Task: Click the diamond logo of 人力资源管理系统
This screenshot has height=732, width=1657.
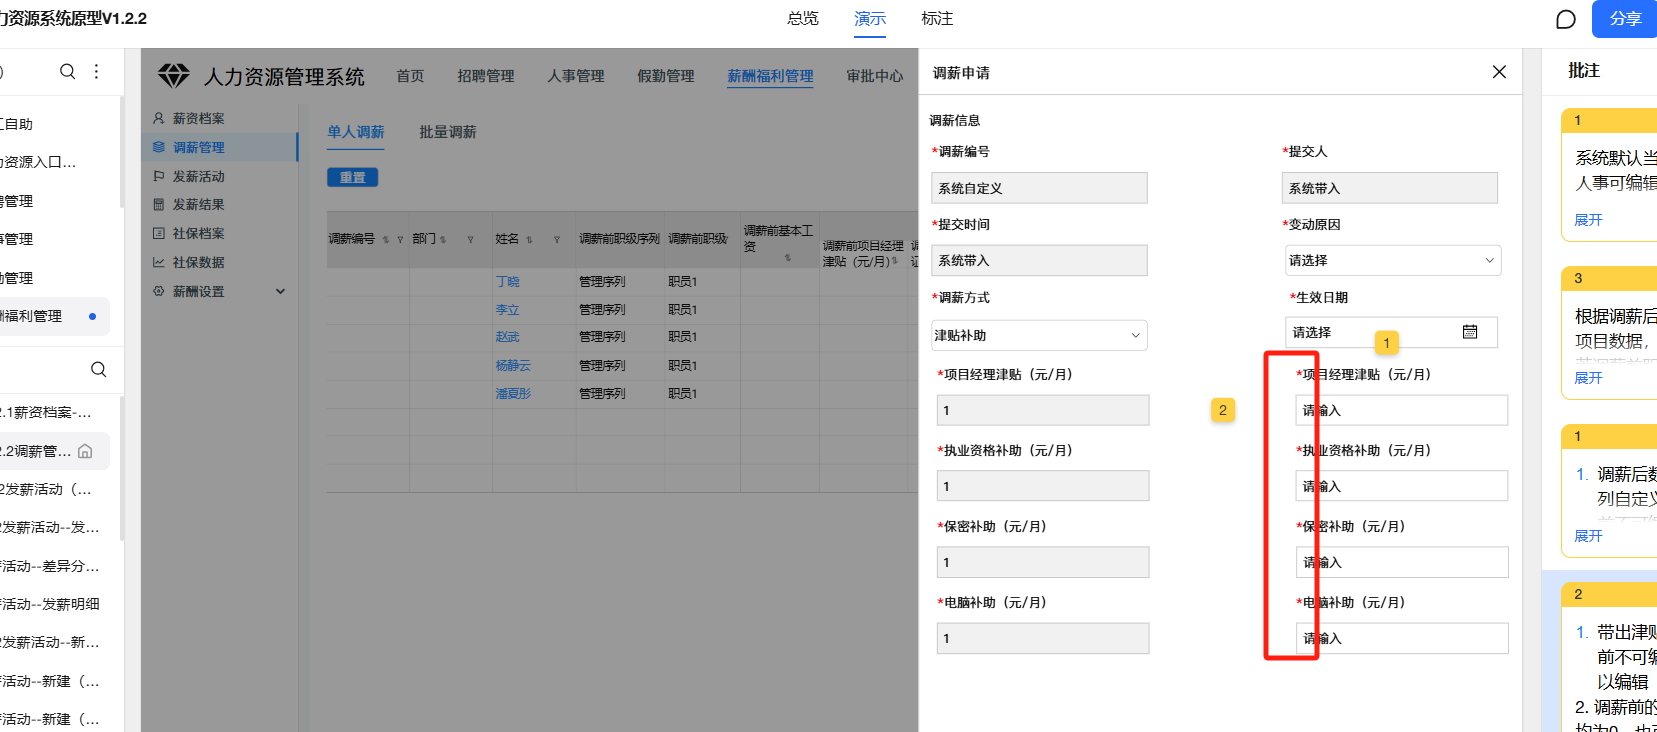Action: click(173, 75)
